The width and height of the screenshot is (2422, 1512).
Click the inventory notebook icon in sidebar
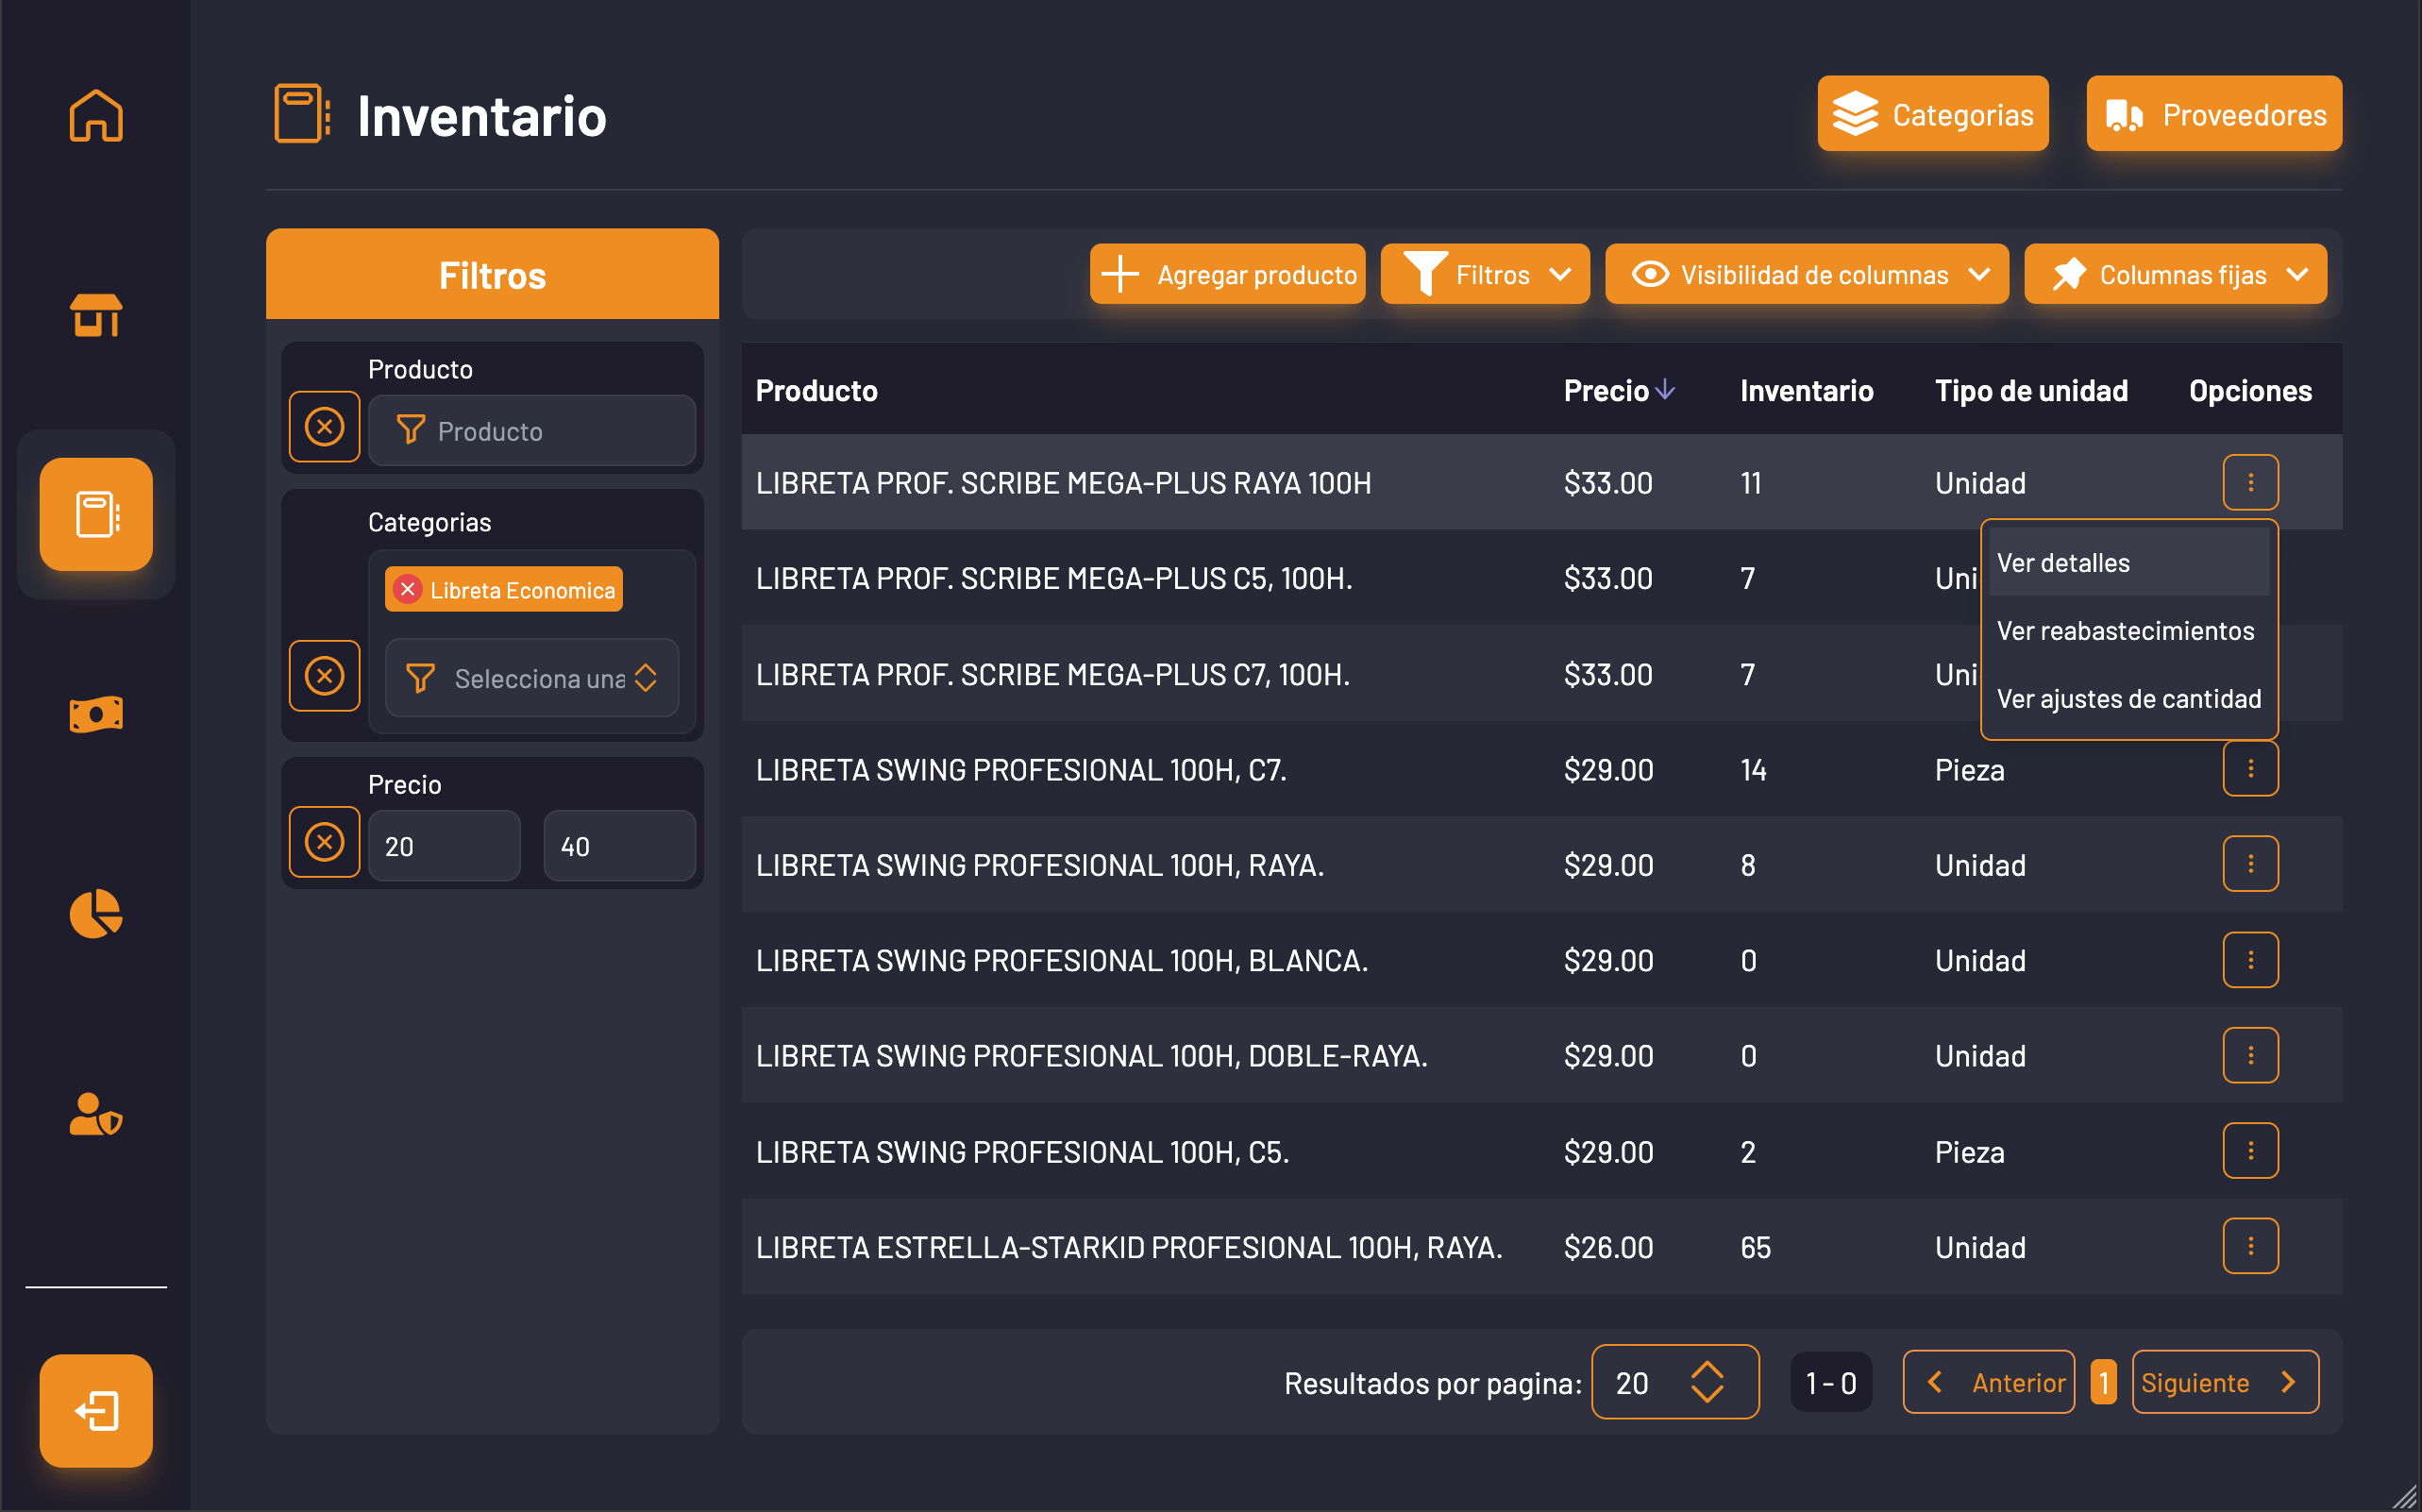[95, 514]
